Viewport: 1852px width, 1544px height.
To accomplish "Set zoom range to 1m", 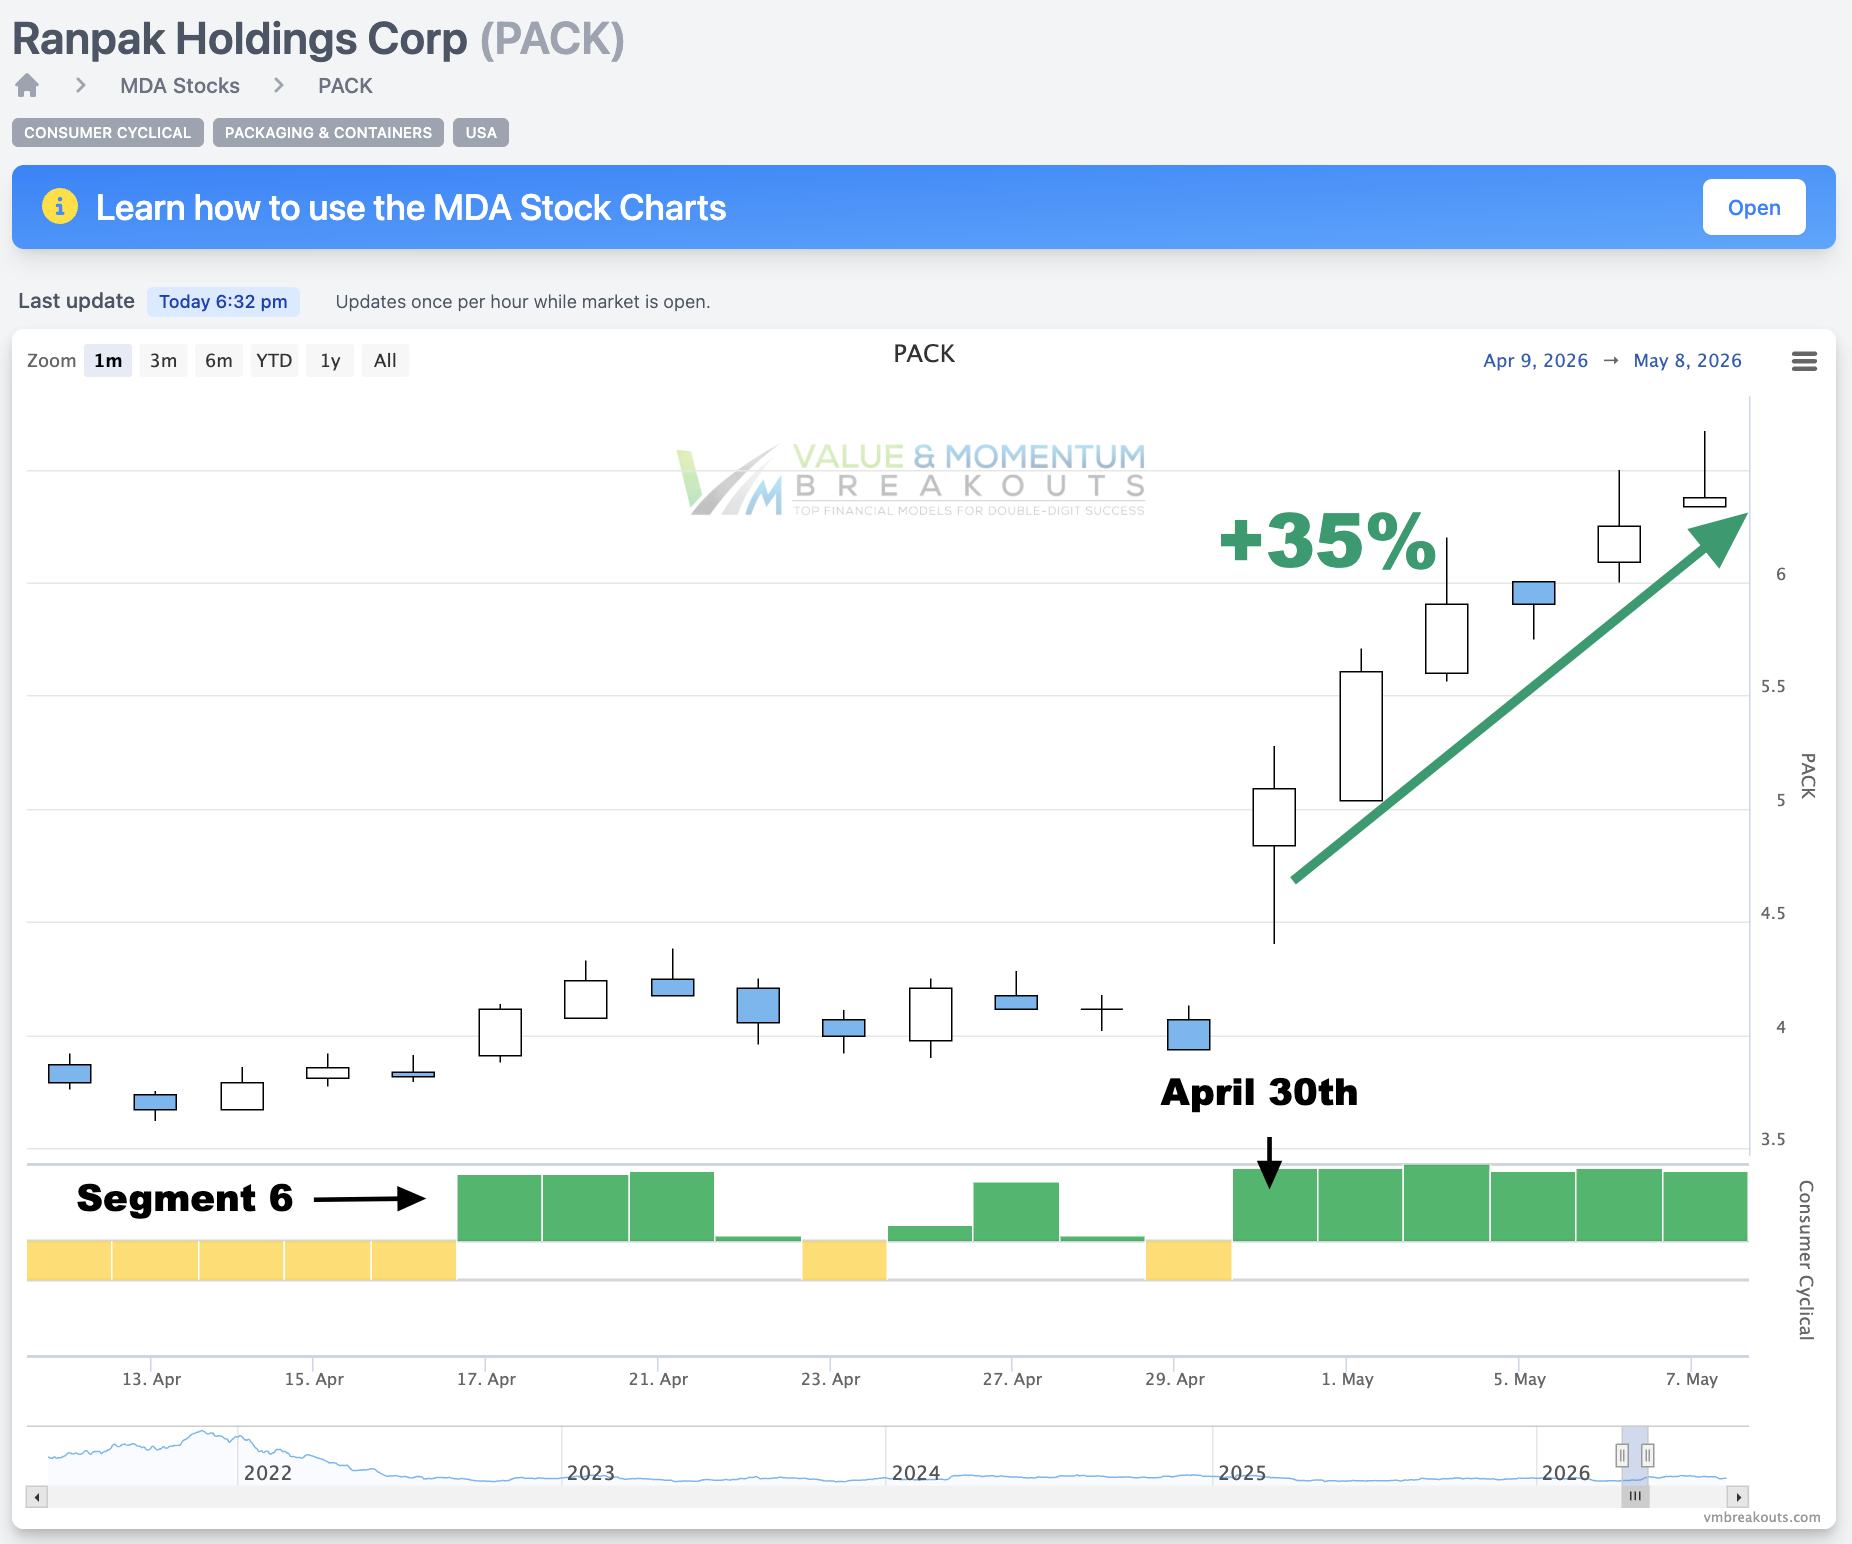I will [108, 361].
